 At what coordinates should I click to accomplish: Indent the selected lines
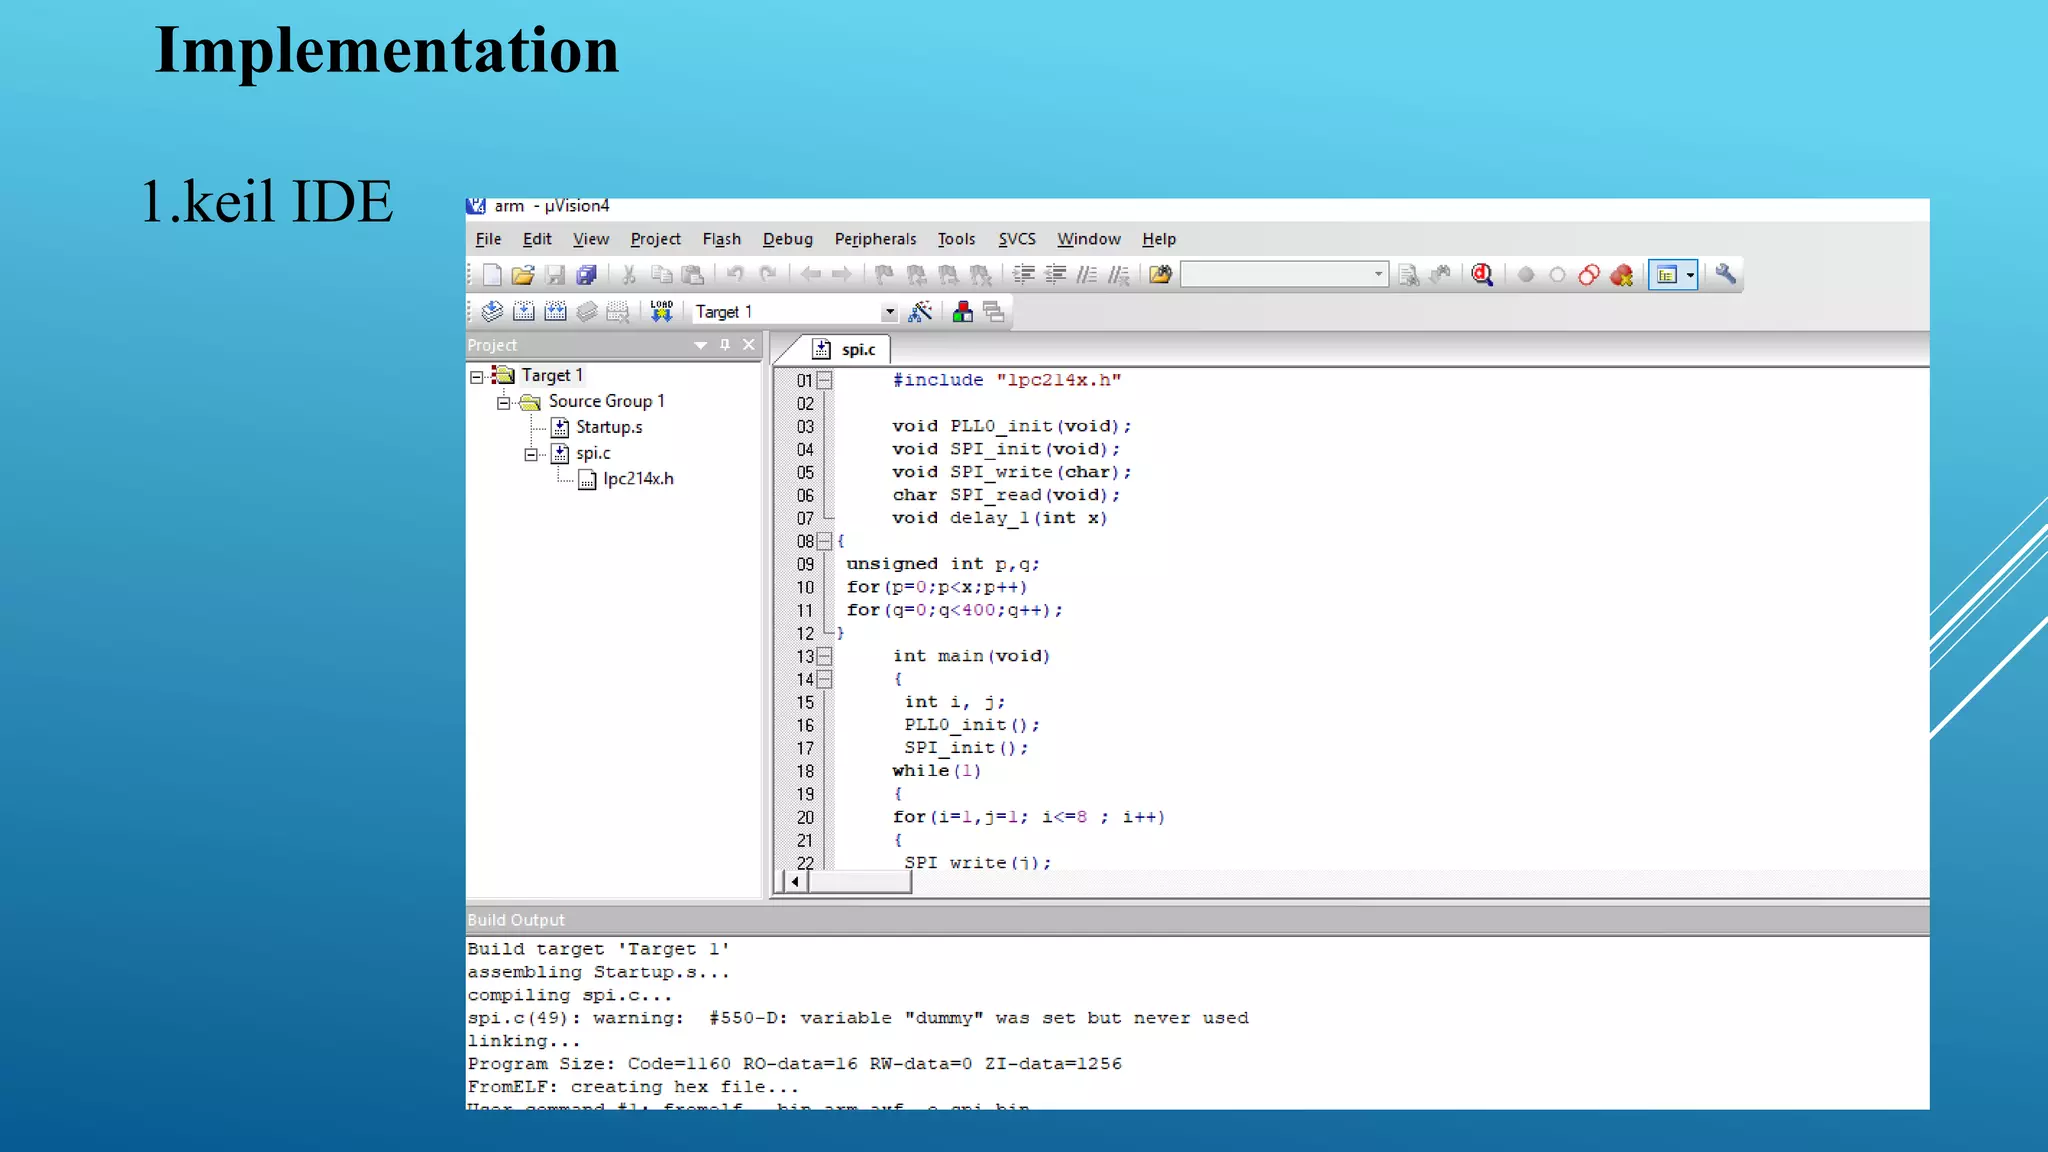[x=1023, y=275]
